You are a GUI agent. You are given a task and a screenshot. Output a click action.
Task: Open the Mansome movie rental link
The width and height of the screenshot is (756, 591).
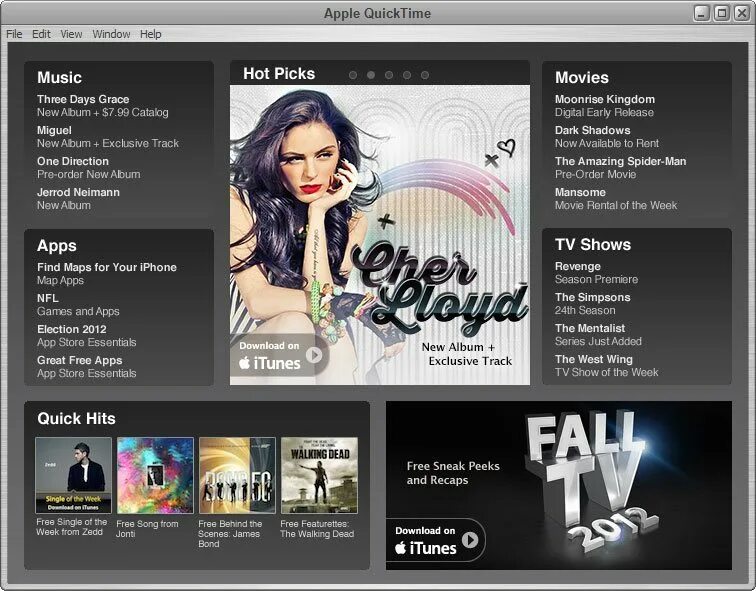[x=616, y=199]
